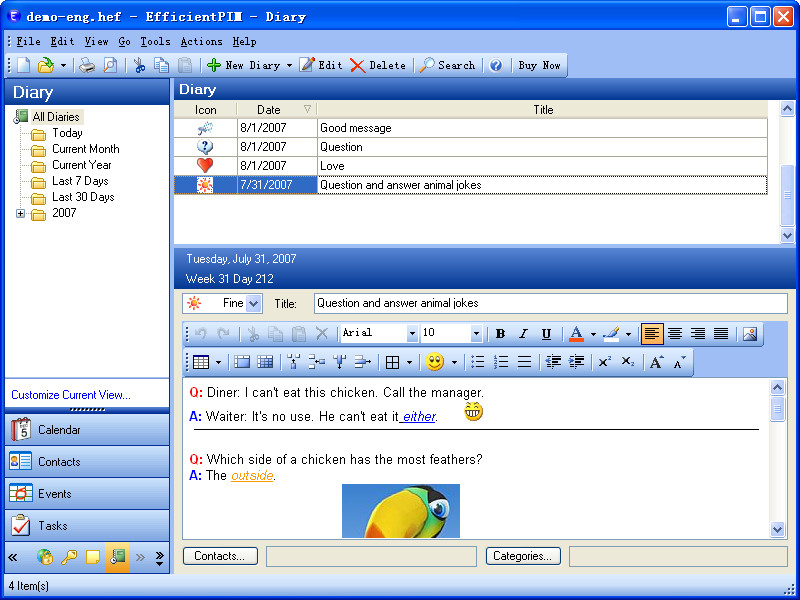Insert a horizontal line with the toolbar icon

524,362
